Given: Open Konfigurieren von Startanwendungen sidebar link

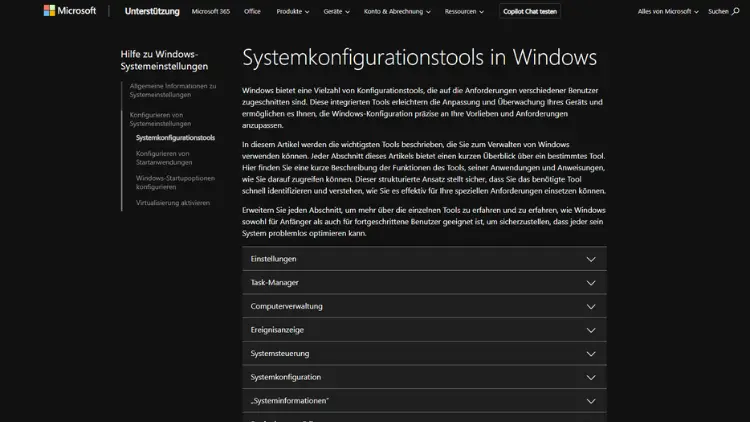Looking at the screenshot, I should coord(164,158).
